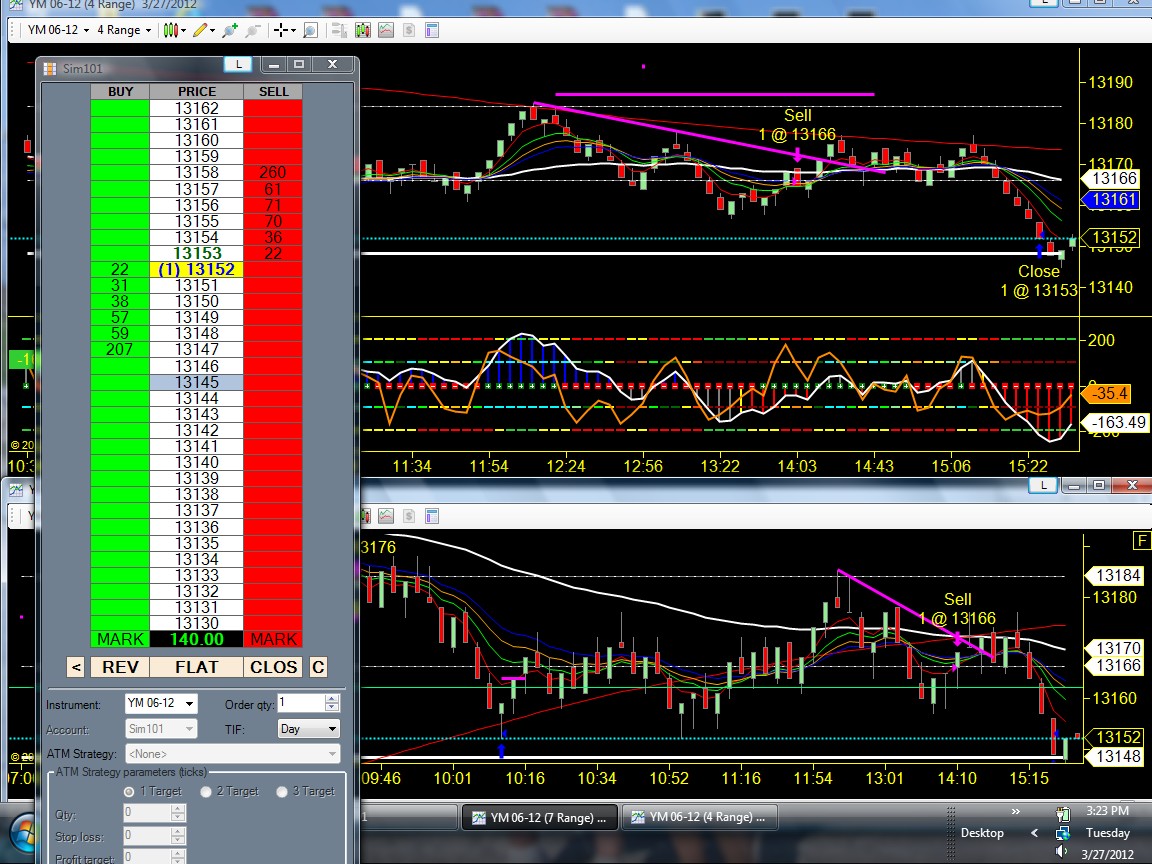Click the red MARK sell button
This screenshot has height=864, width=1152.
(x=273, y=639)
